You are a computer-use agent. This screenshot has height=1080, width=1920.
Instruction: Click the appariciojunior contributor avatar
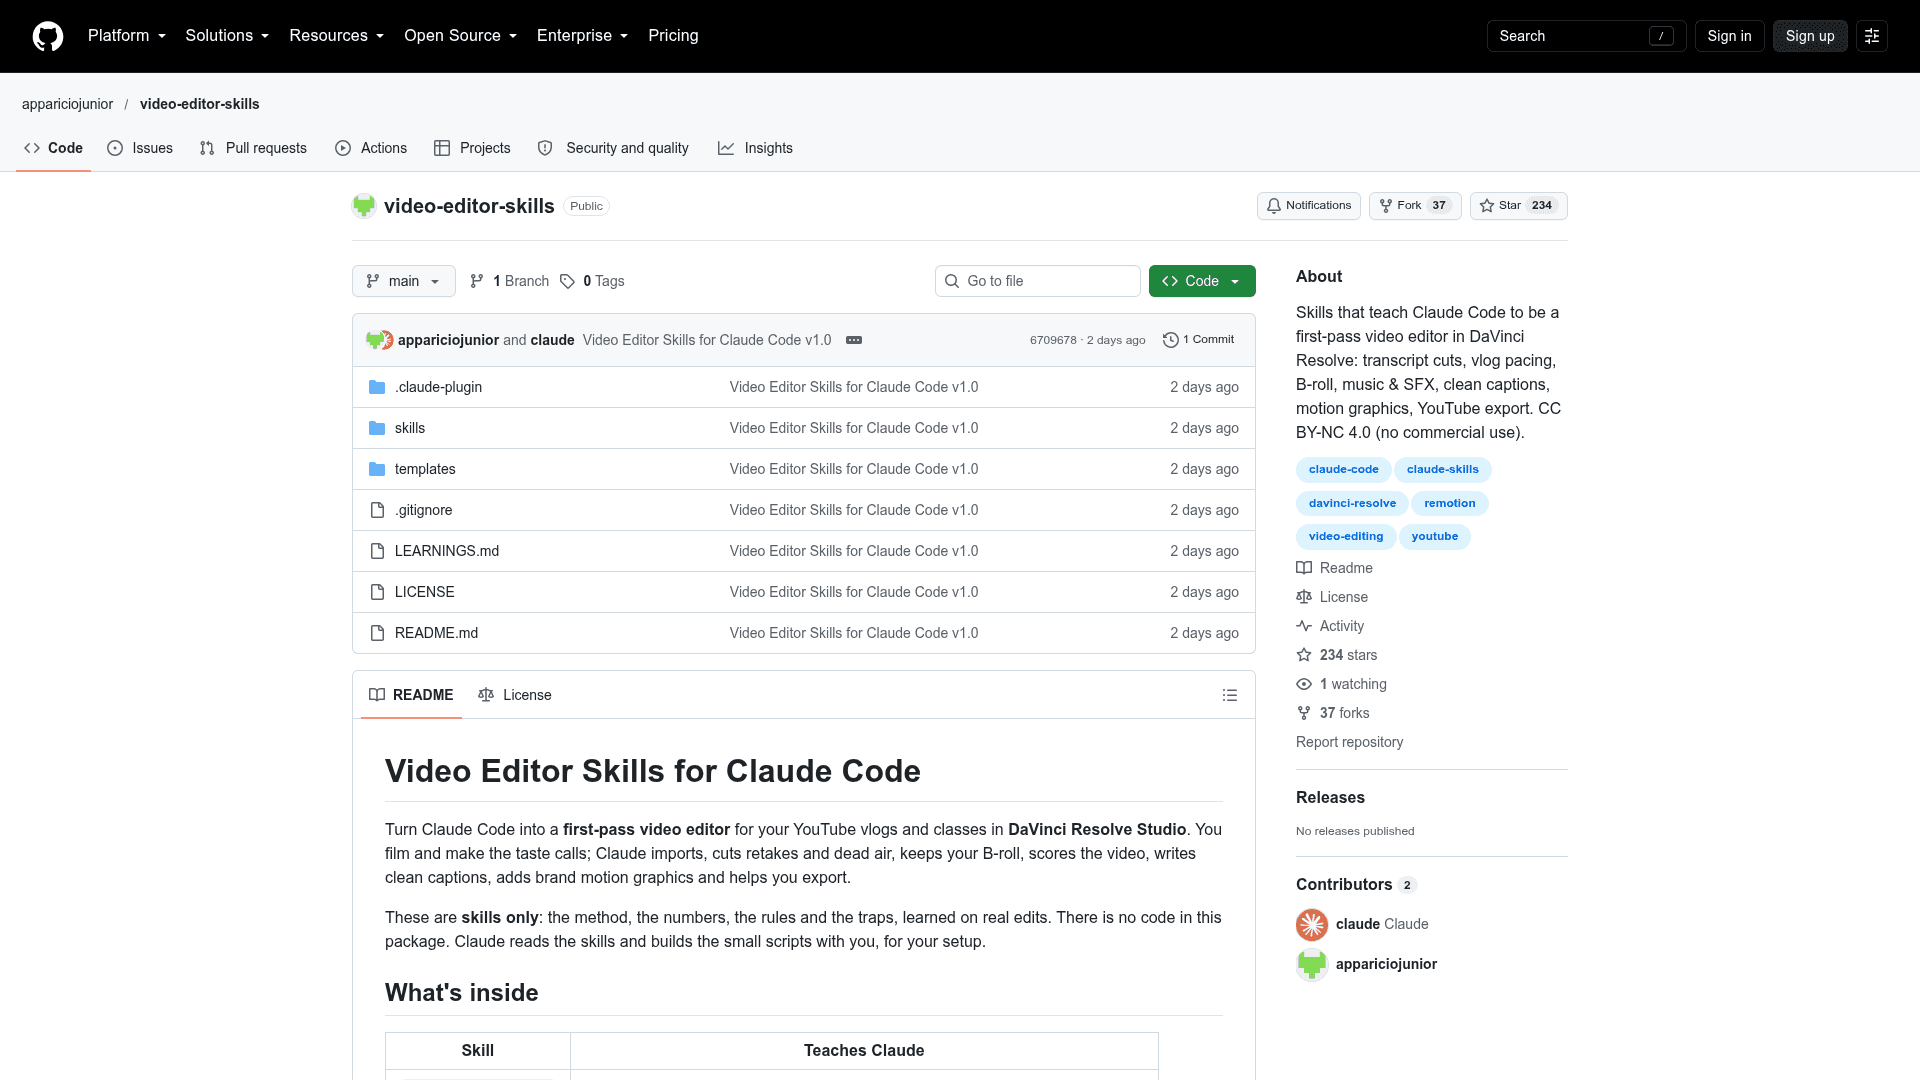[x=1312, y=964]
